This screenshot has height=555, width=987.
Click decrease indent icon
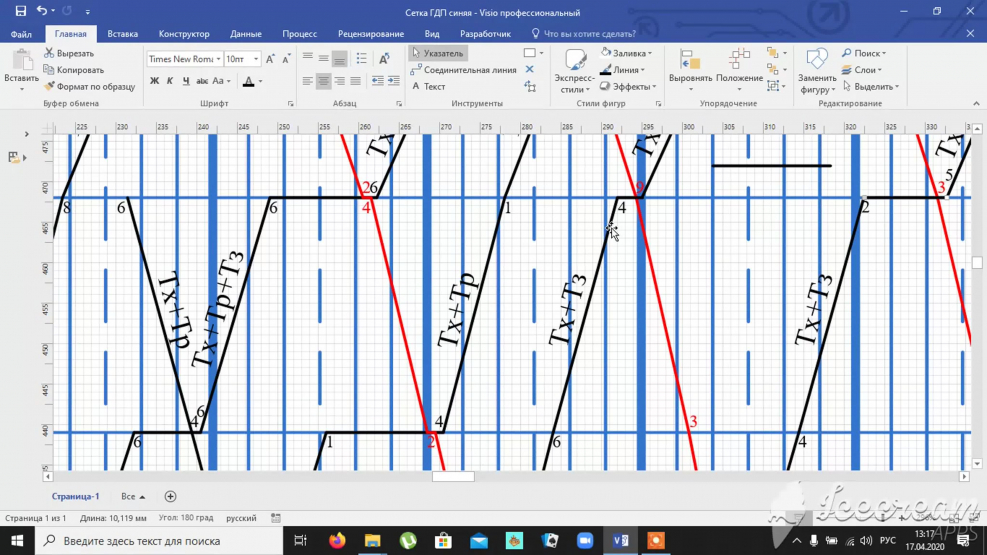pos(377,81)
